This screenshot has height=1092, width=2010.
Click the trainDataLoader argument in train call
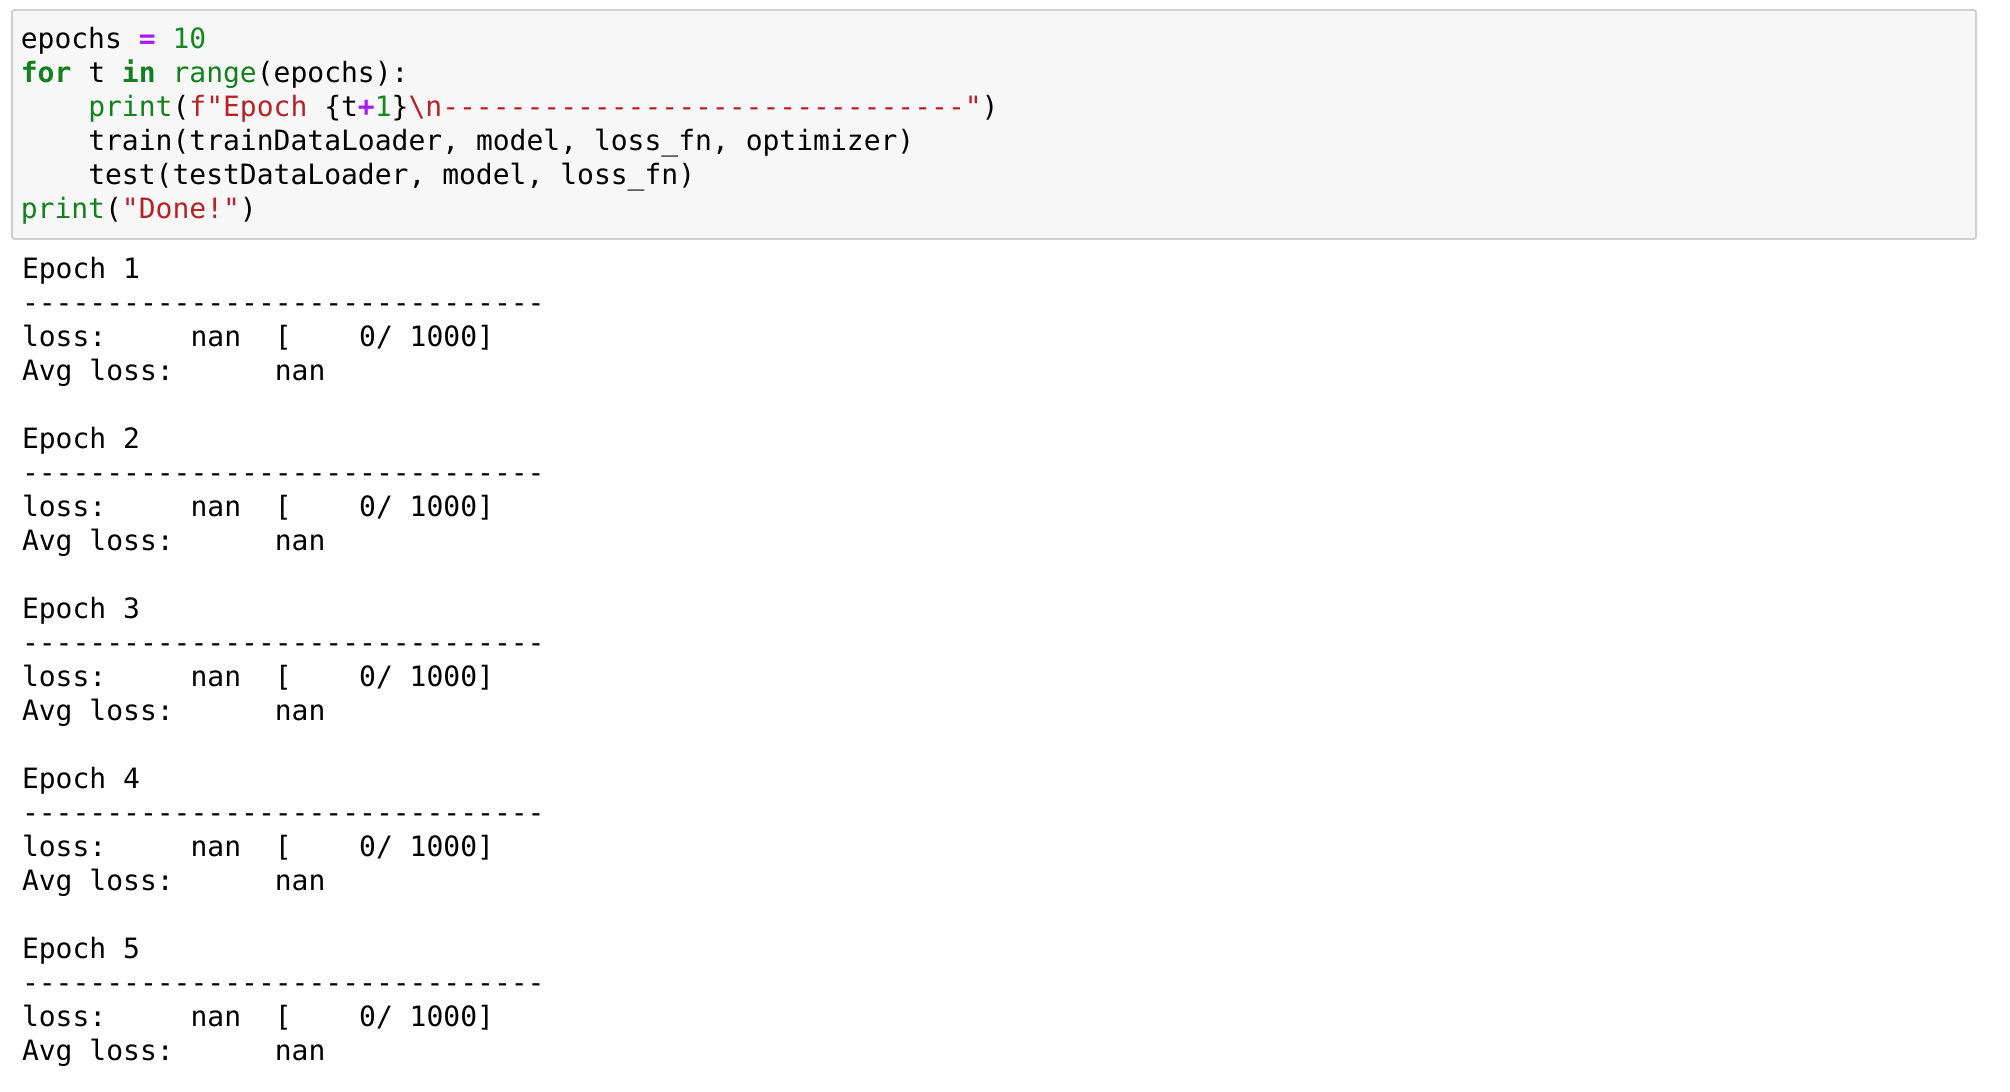tap(315, 141)
